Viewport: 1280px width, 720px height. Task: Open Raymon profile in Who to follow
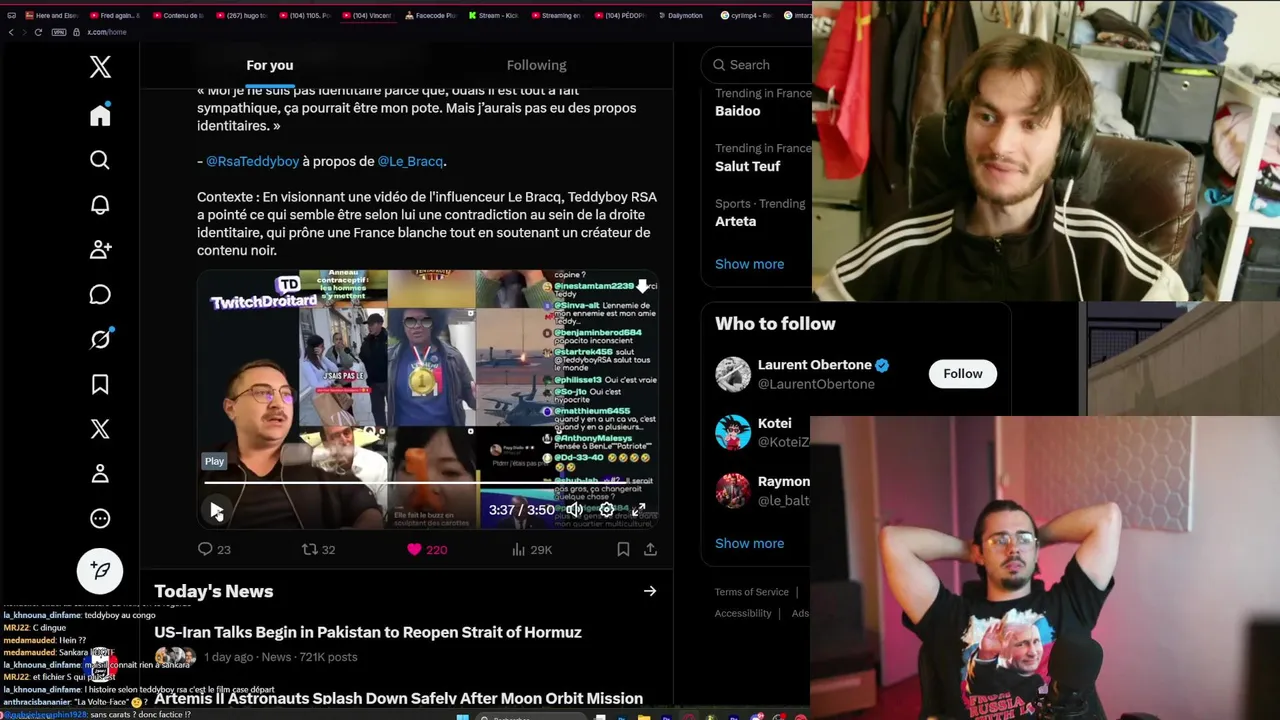pyautogui.click(x=783, y=481)
